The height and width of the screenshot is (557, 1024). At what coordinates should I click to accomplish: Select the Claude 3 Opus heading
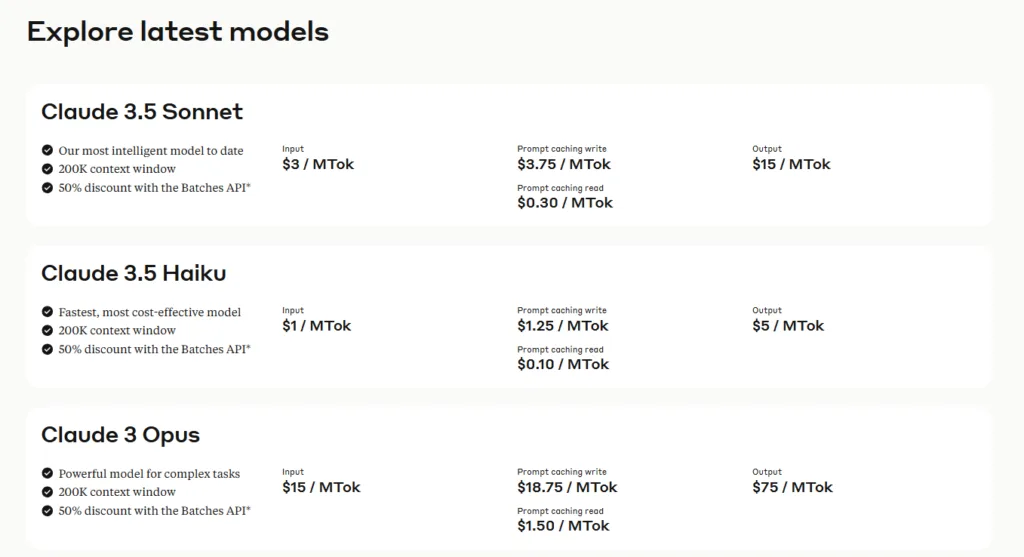click(x=121, y=435)
